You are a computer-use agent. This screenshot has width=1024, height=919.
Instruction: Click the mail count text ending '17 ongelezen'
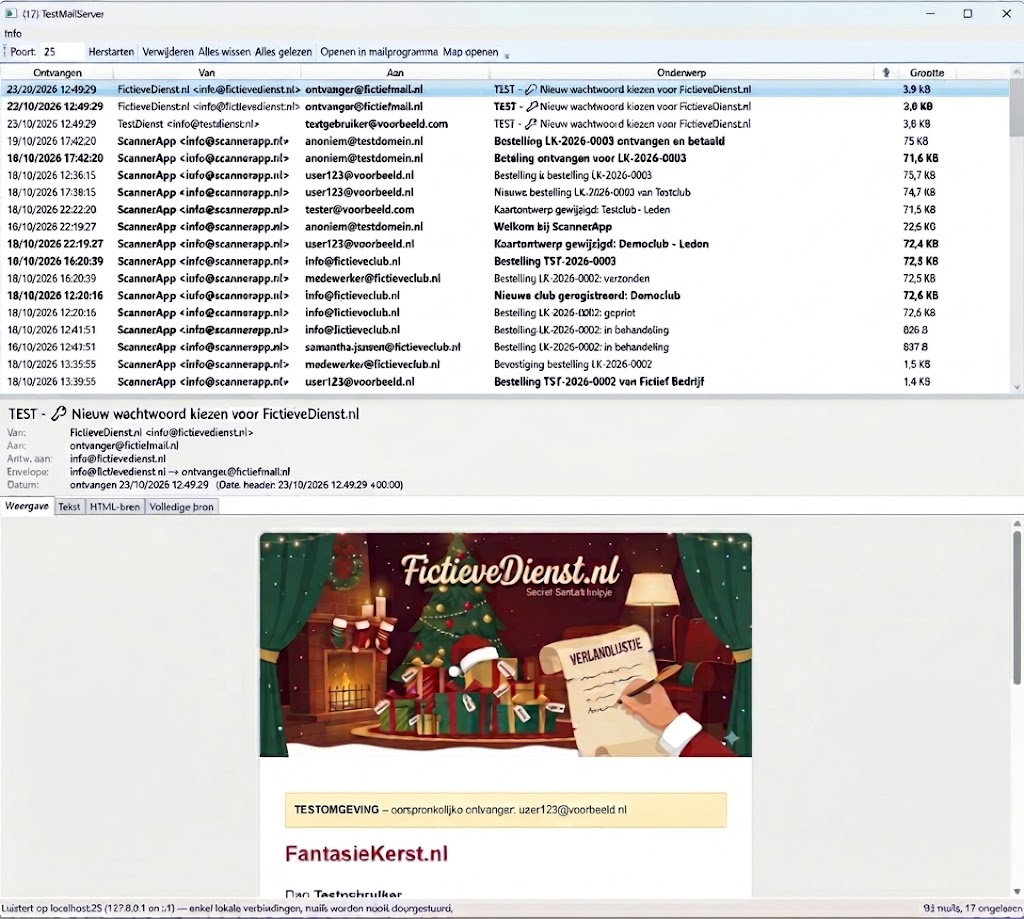[x=972, y=908]
